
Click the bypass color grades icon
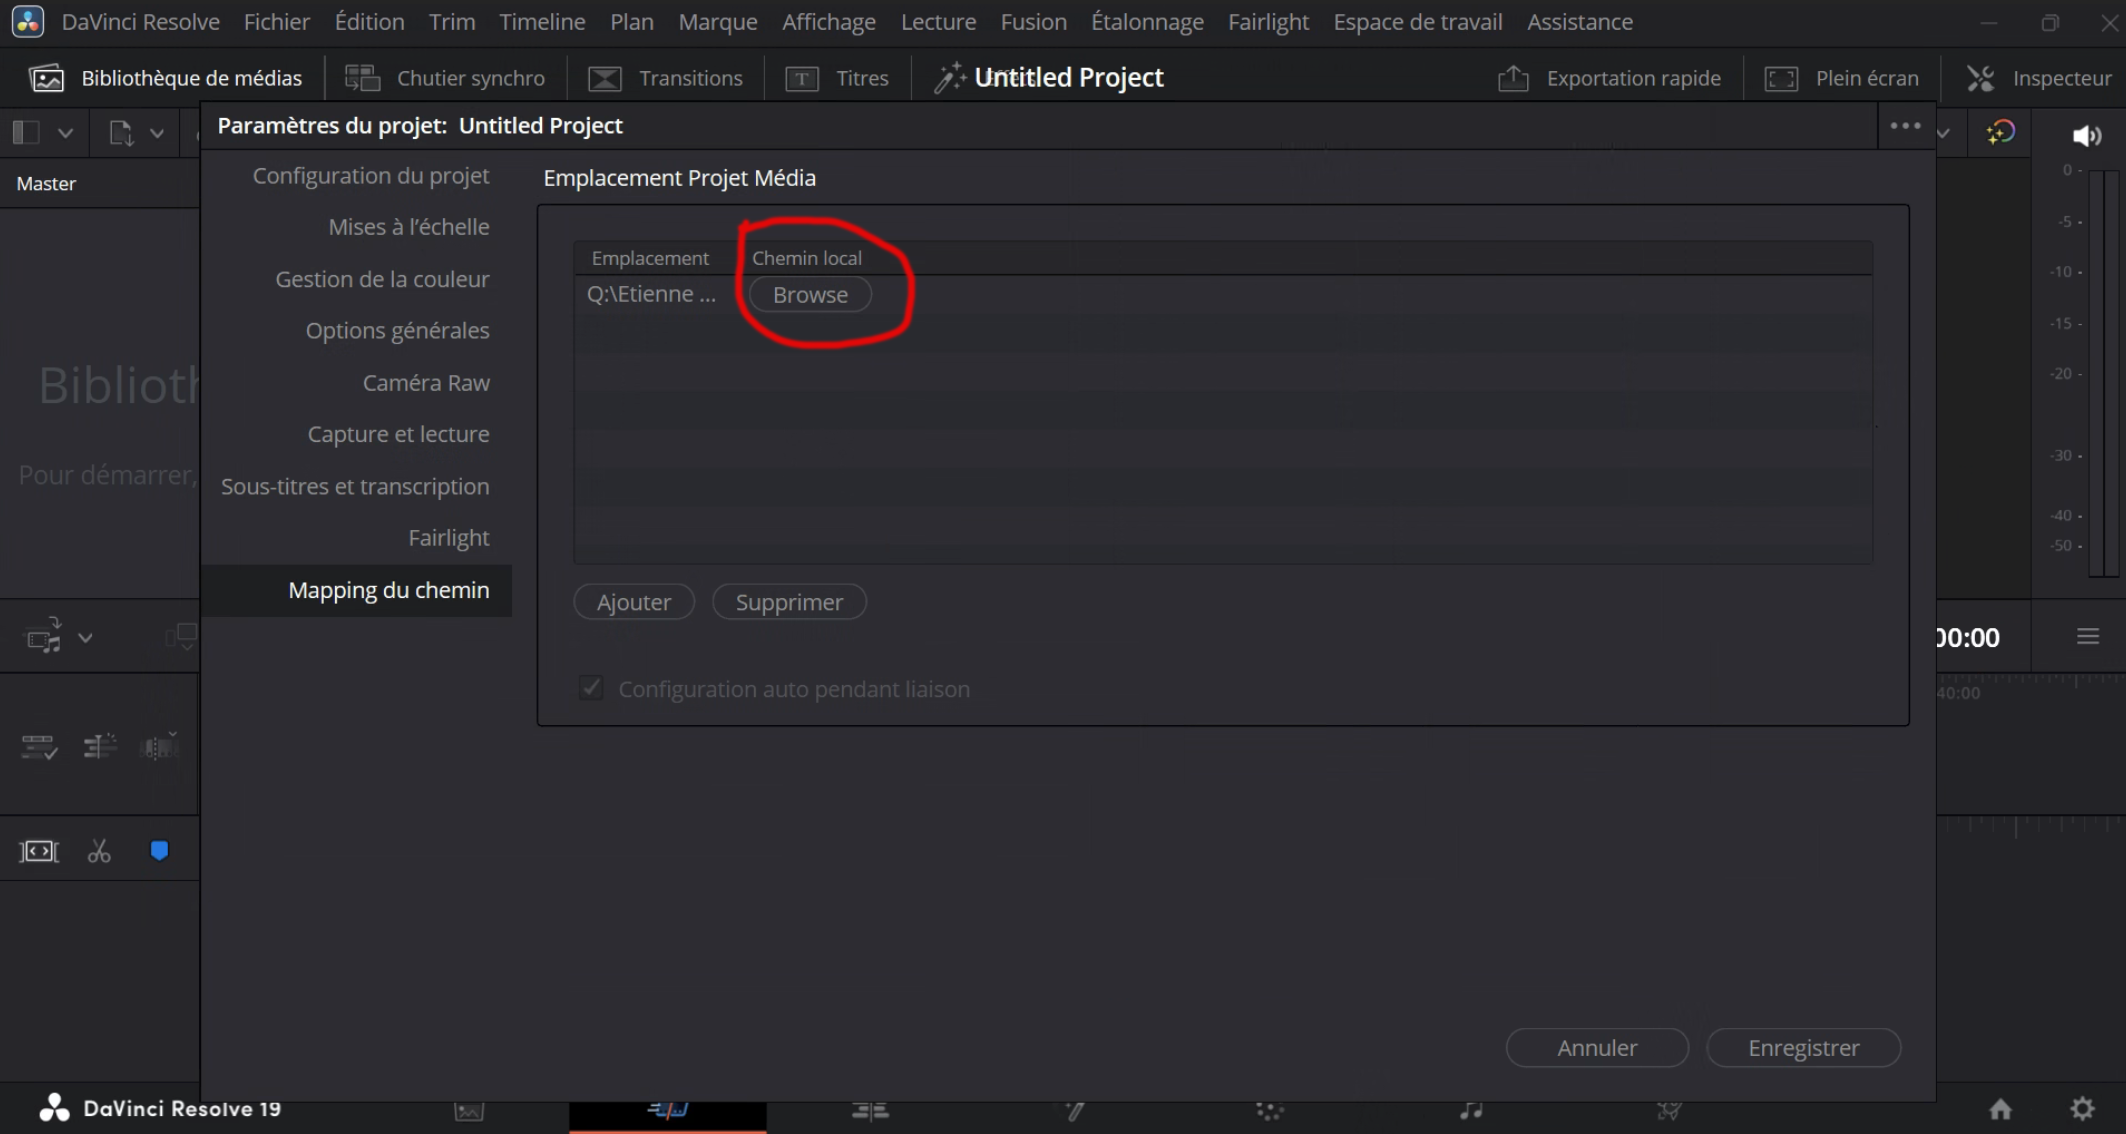[2000, 133]
